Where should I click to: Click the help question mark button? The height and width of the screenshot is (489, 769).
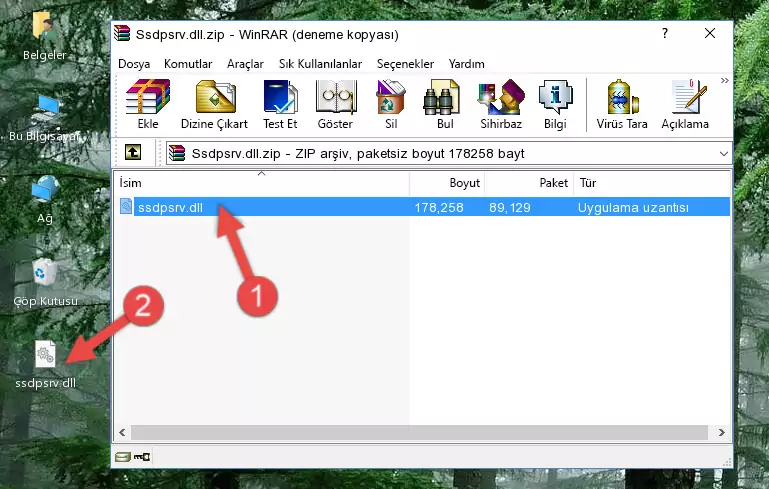point(665,33)
